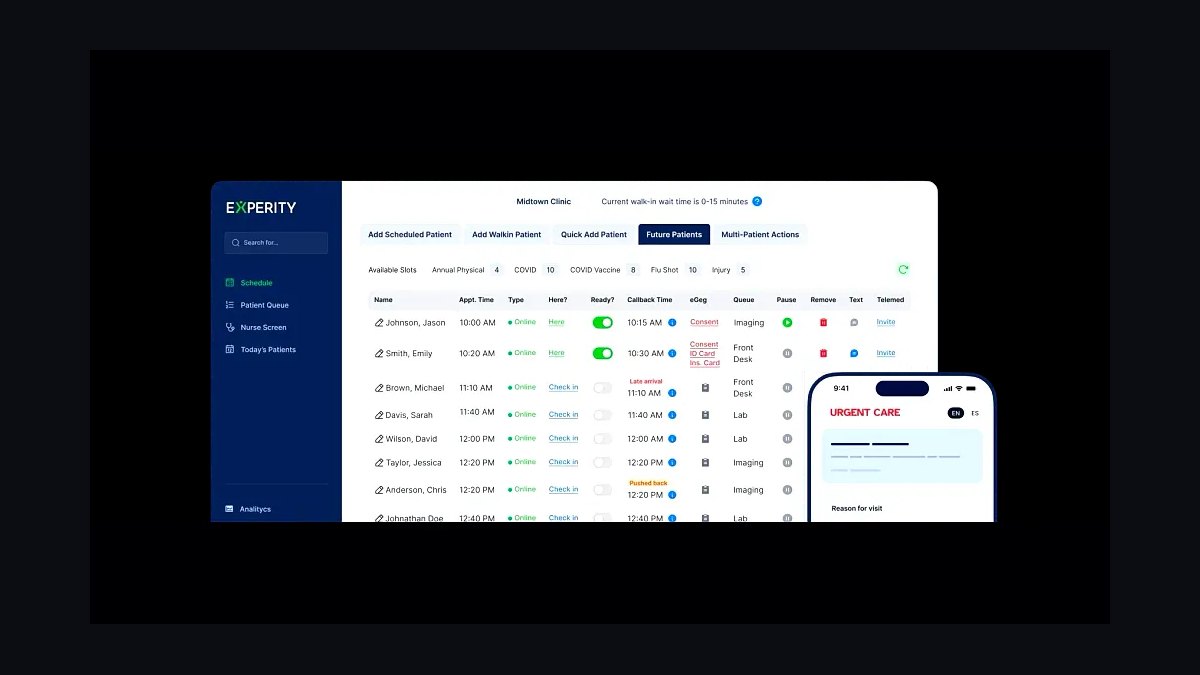The image size is (1200, 675).
Task: Click the Future Patients tab
Action: click(x=674, y=235)
